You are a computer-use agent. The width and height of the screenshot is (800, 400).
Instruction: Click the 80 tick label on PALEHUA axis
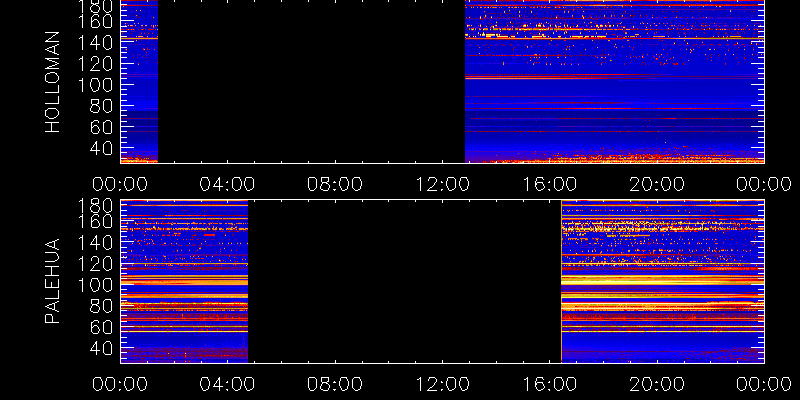[x=104, y=306]
